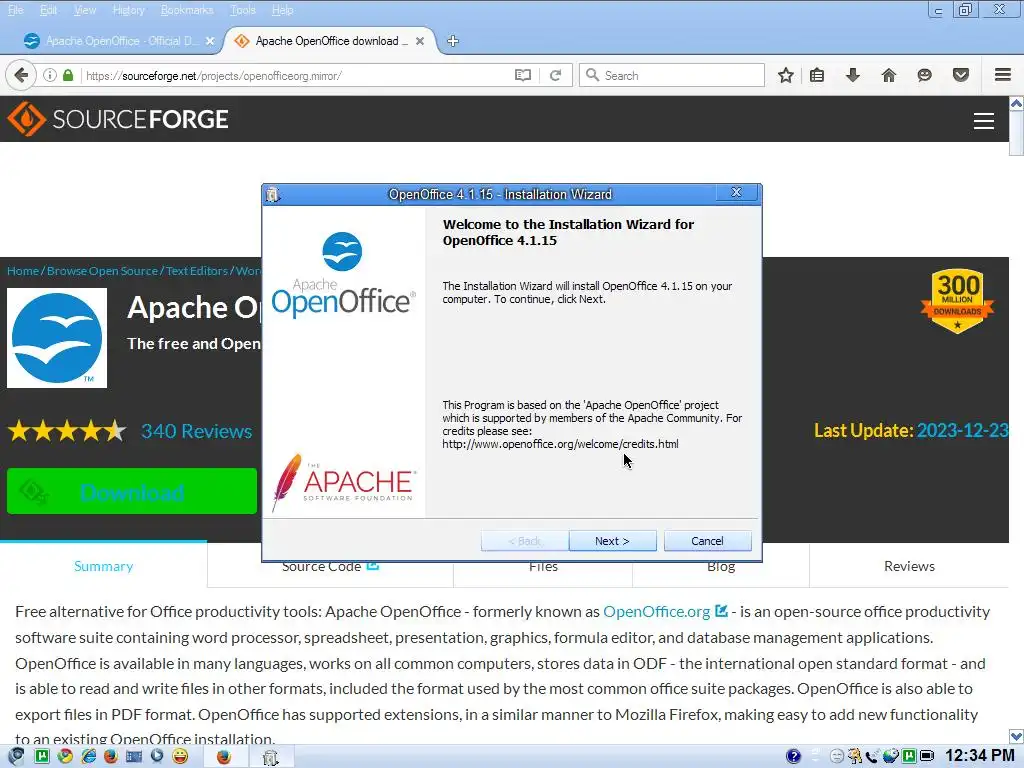Click Home breadcrumb link

point(23,271)
